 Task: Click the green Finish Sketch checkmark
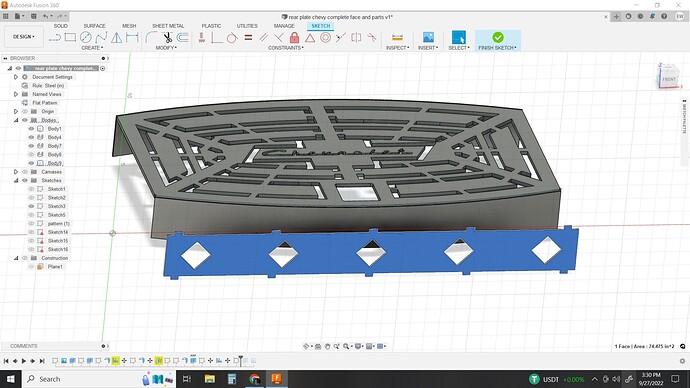click(x=498, y=37)
